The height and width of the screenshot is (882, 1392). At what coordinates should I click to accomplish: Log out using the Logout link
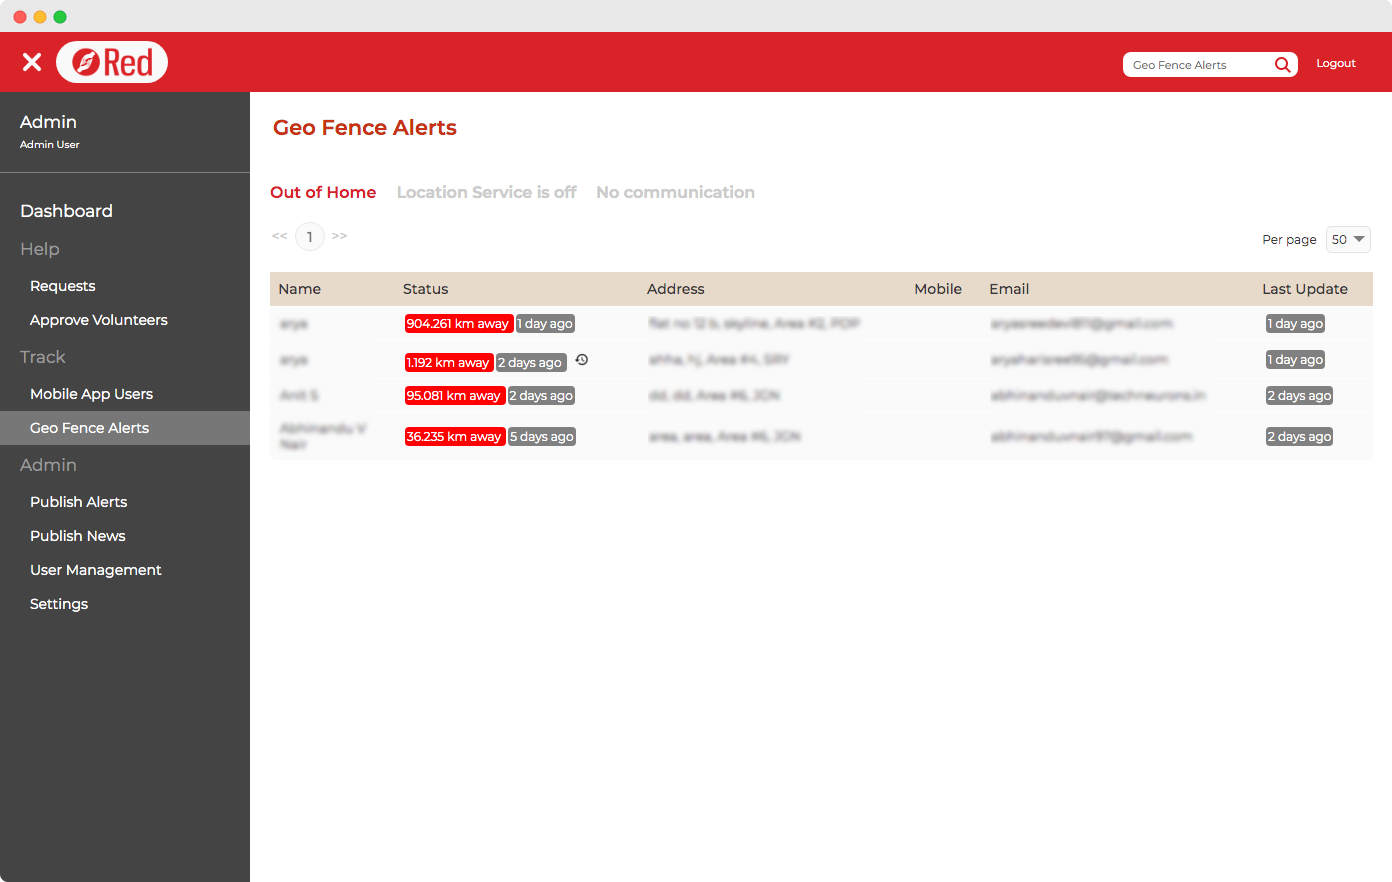pos(1336,63)
